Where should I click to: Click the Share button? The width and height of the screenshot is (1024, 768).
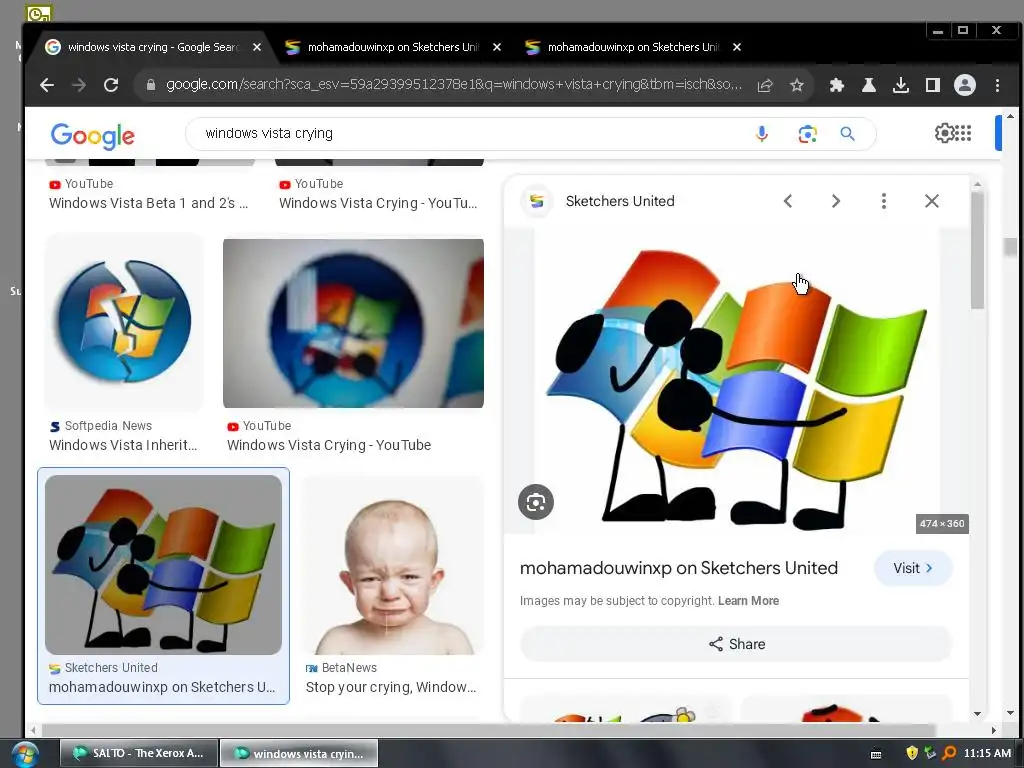click(x=736, y=644)
